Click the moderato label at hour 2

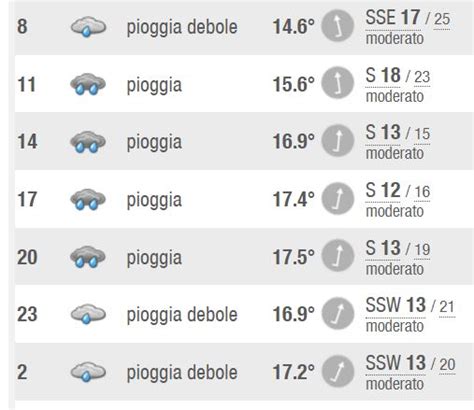(395, 384)
